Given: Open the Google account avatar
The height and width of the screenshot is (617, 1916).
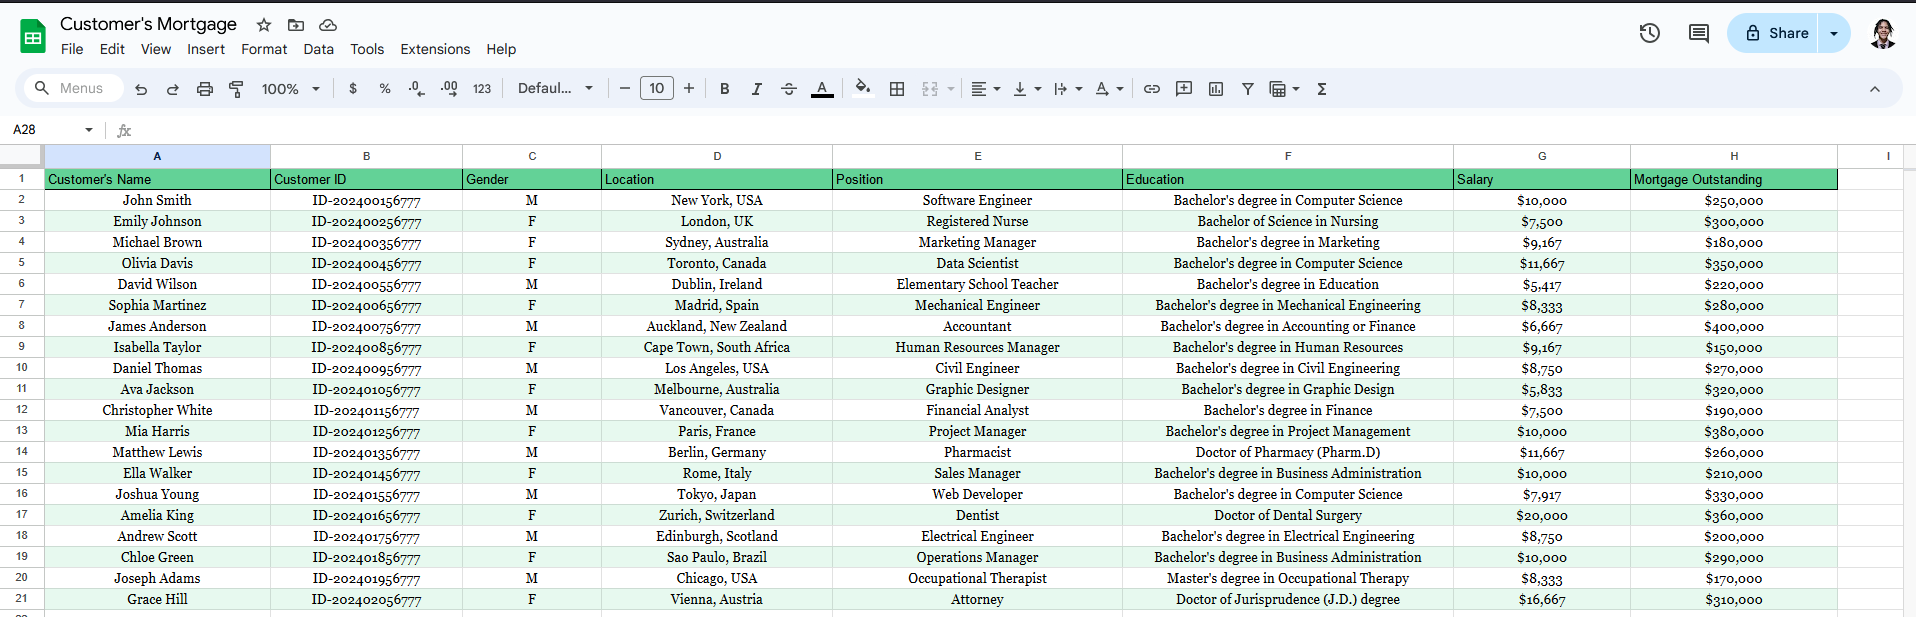Looking at the screenshot, I should pos(1883,33).
